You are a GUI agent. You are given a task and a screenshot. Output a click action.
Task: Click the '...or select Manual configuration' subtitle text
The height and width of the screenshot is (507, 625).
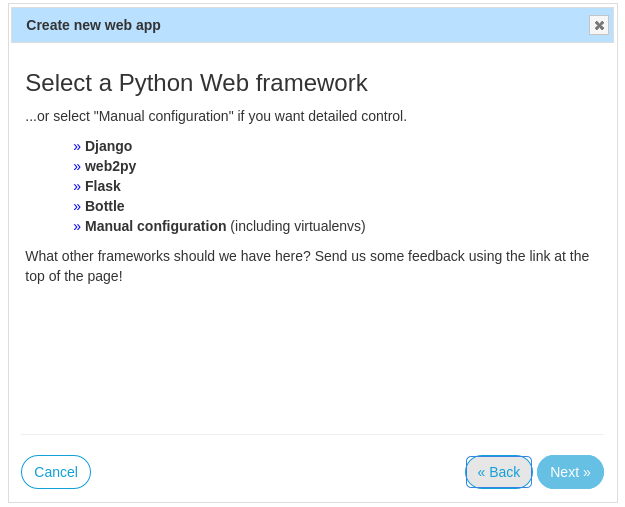click(216, 116)
